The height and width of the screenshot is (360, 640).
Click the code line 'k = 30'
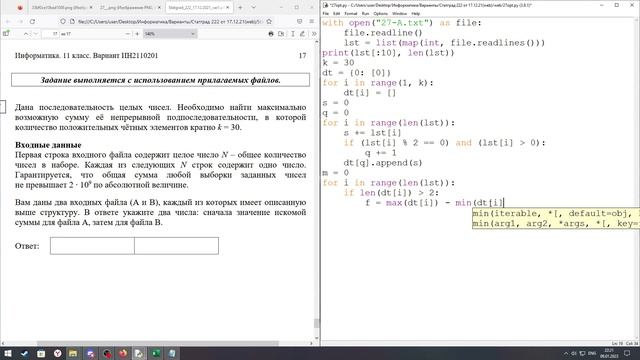[x=338, y=63]
